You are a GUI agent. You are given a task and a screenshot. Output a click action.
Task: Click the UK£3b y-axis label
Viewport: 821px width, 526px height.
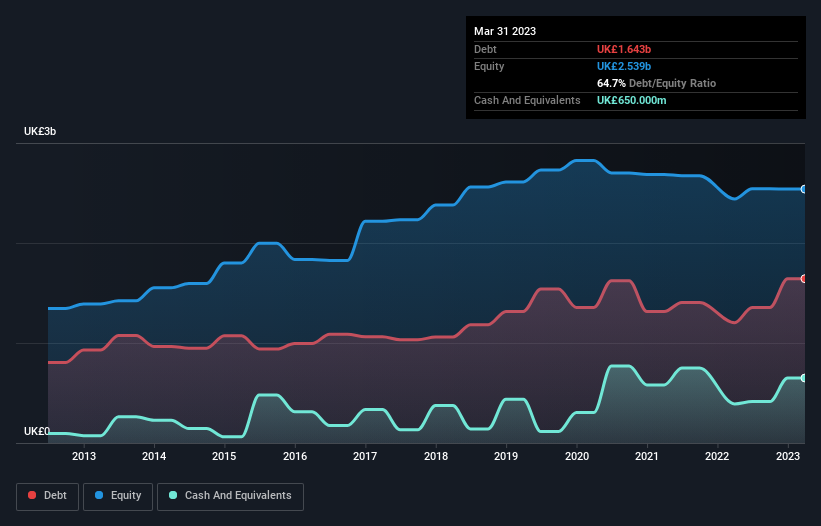pos(40,131)
